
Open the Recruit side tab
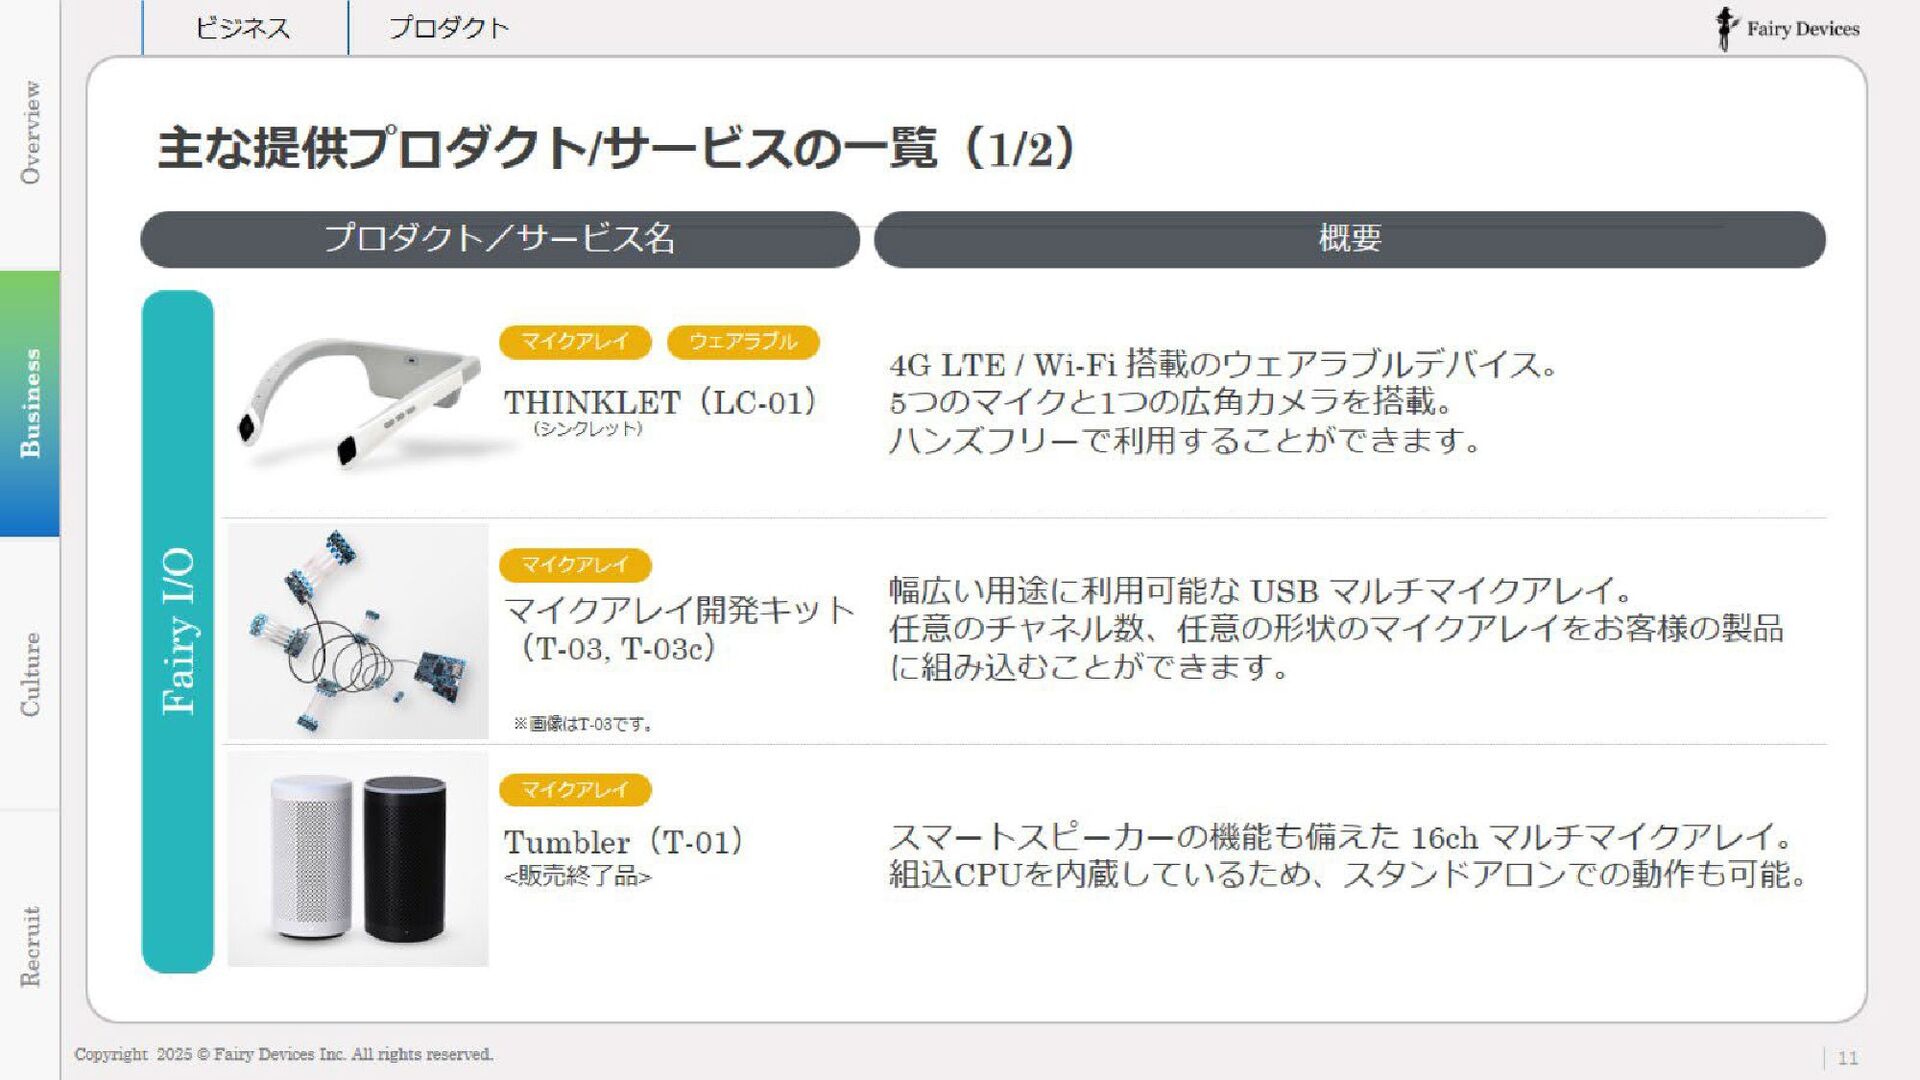pos(30,945)
